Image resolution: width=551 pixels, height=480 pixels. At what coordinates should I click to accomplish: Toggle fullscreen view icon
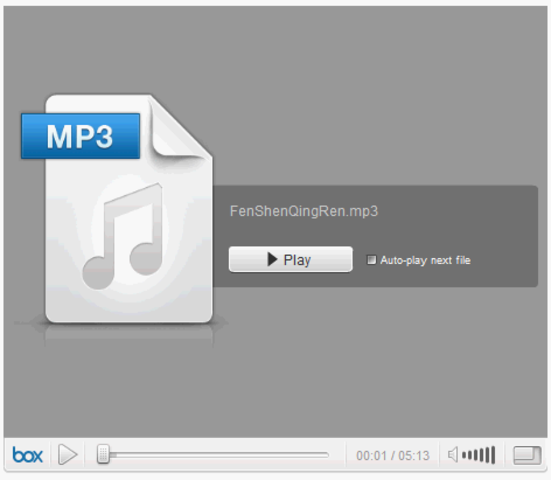click(527, 455)
